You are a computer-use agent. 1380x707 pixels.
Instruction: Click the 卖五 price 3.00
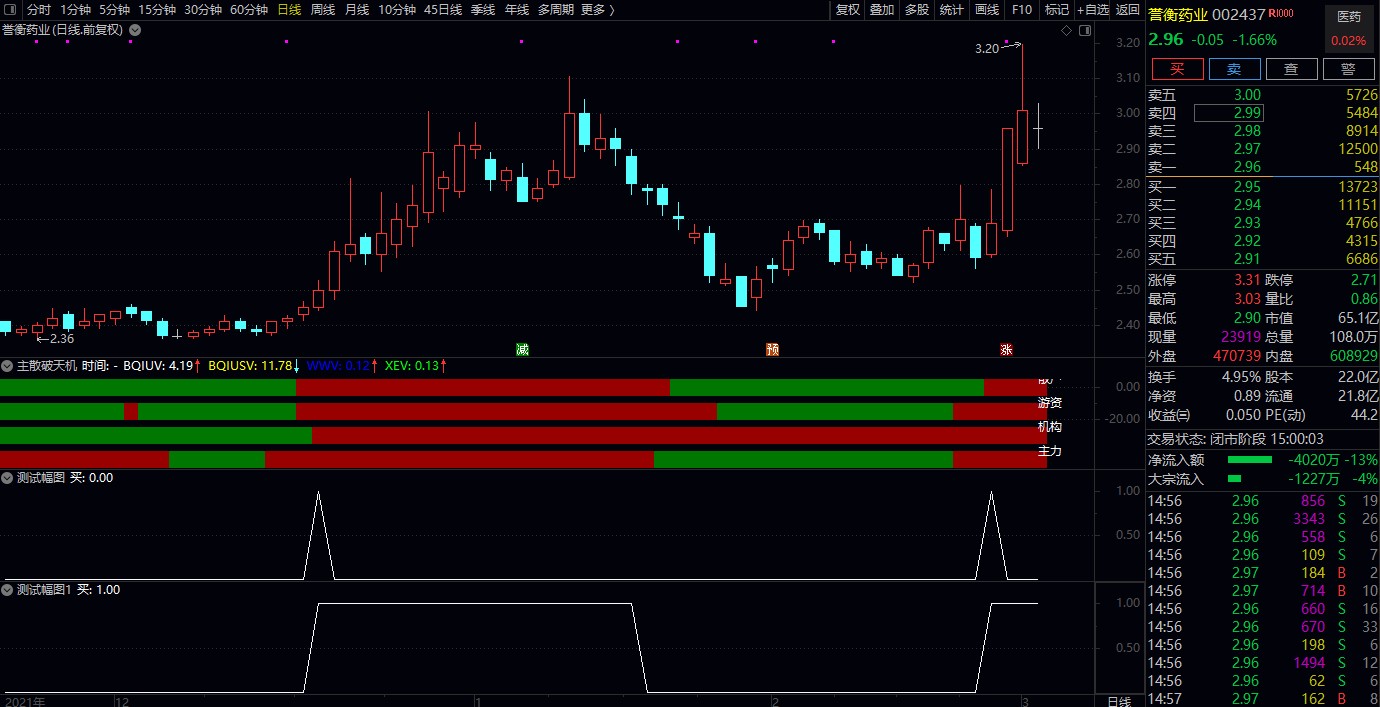[x=1247, y=95]
